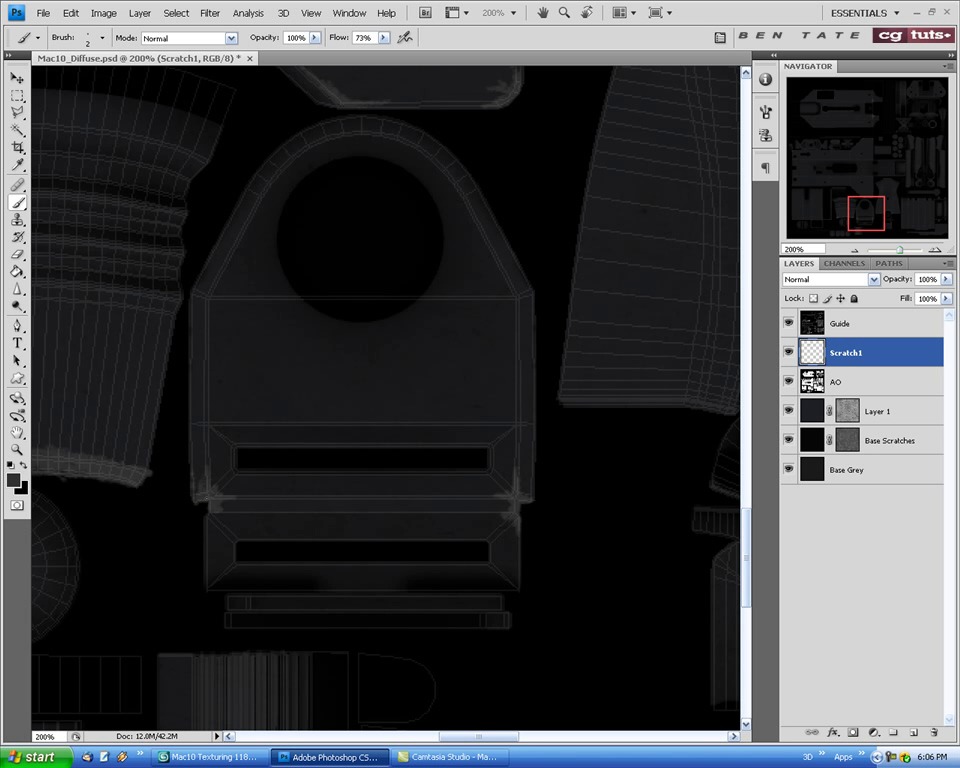Viewport: 960px width, 768px height.
Task: Switch to the Channels tab
Action: [x=844, y=264]
